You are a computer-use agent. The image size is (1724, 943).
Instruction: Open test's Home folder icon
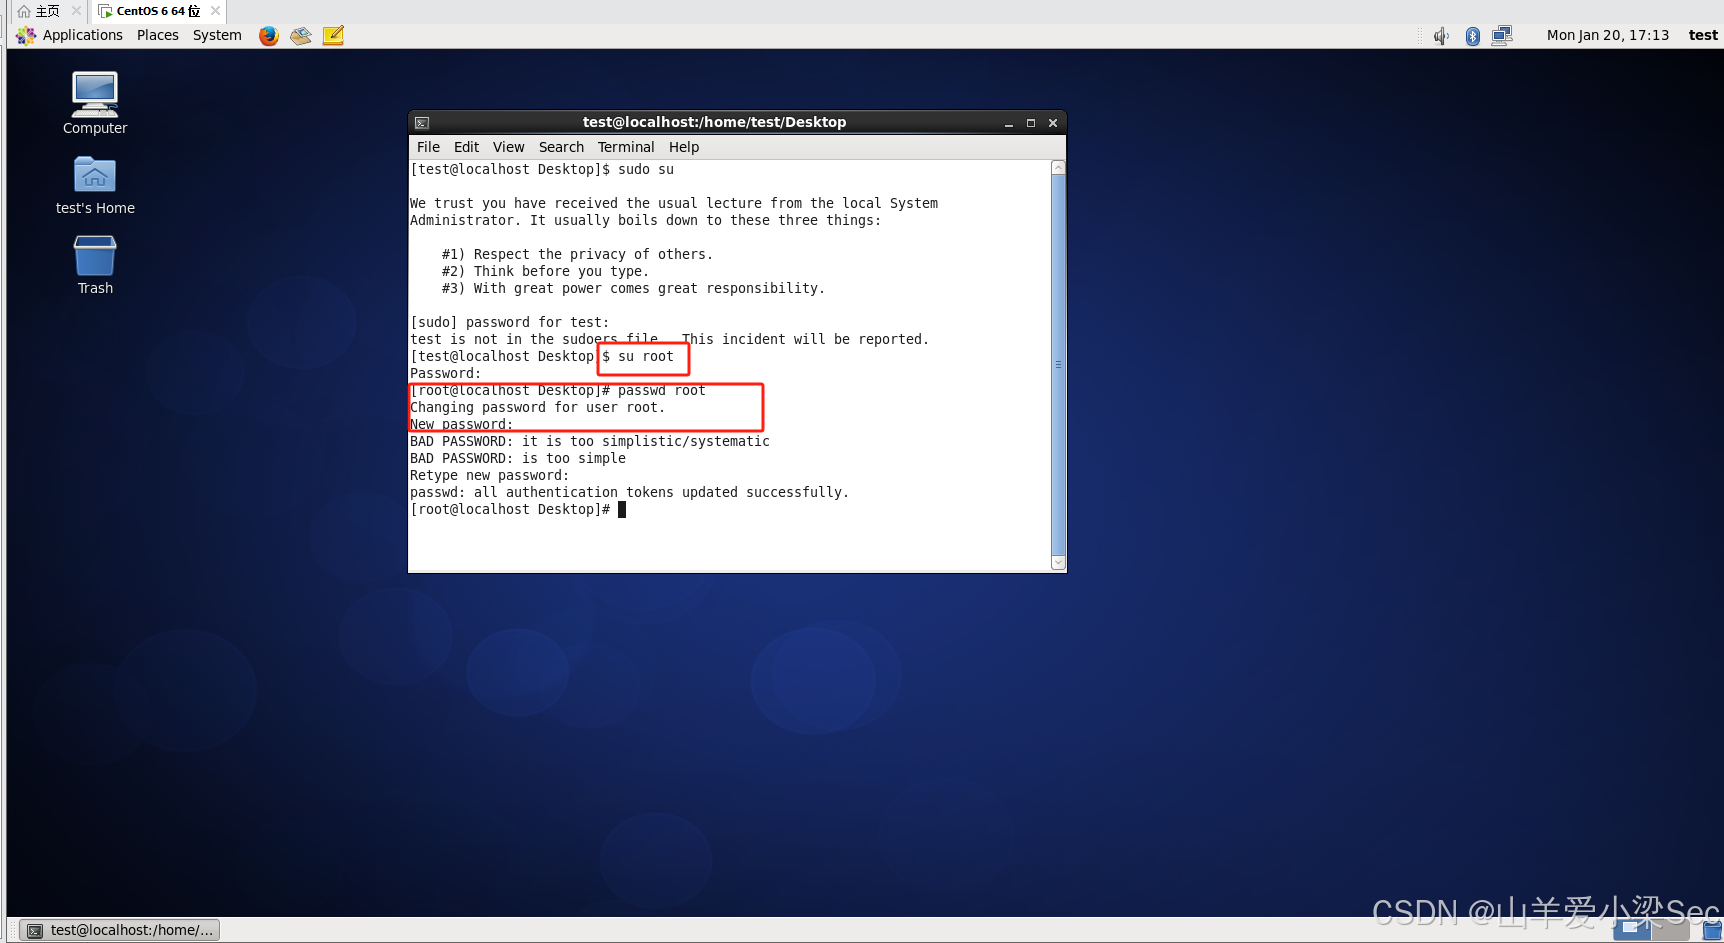point(95,184)
